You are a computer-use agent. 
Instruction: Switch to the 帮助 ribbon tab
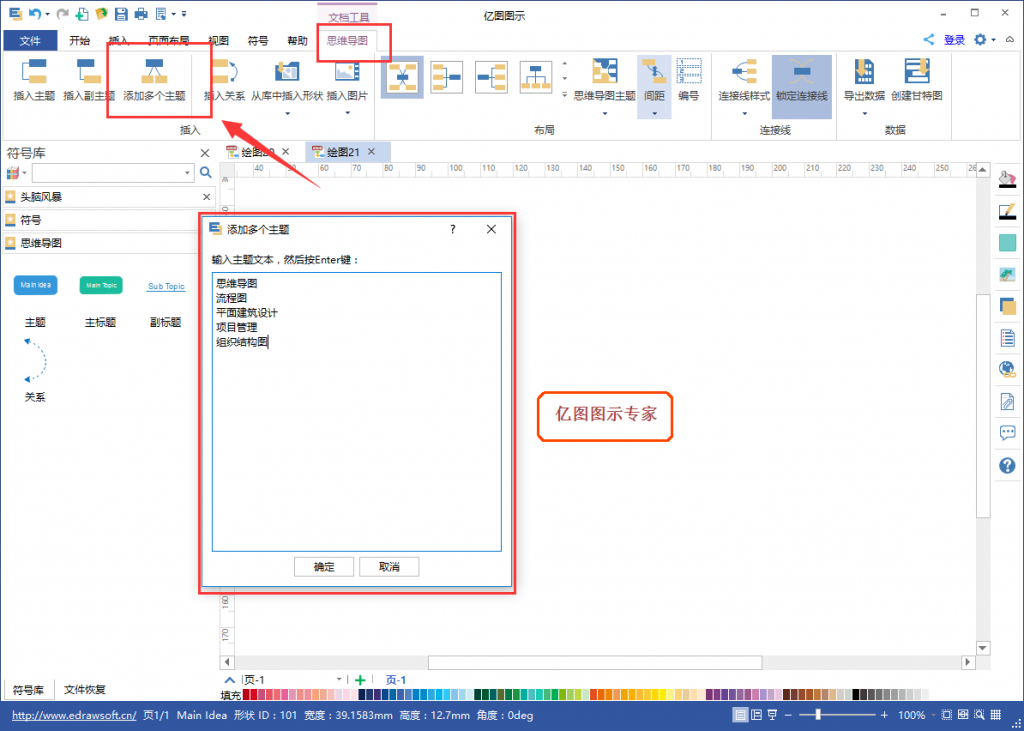[297, 41]
